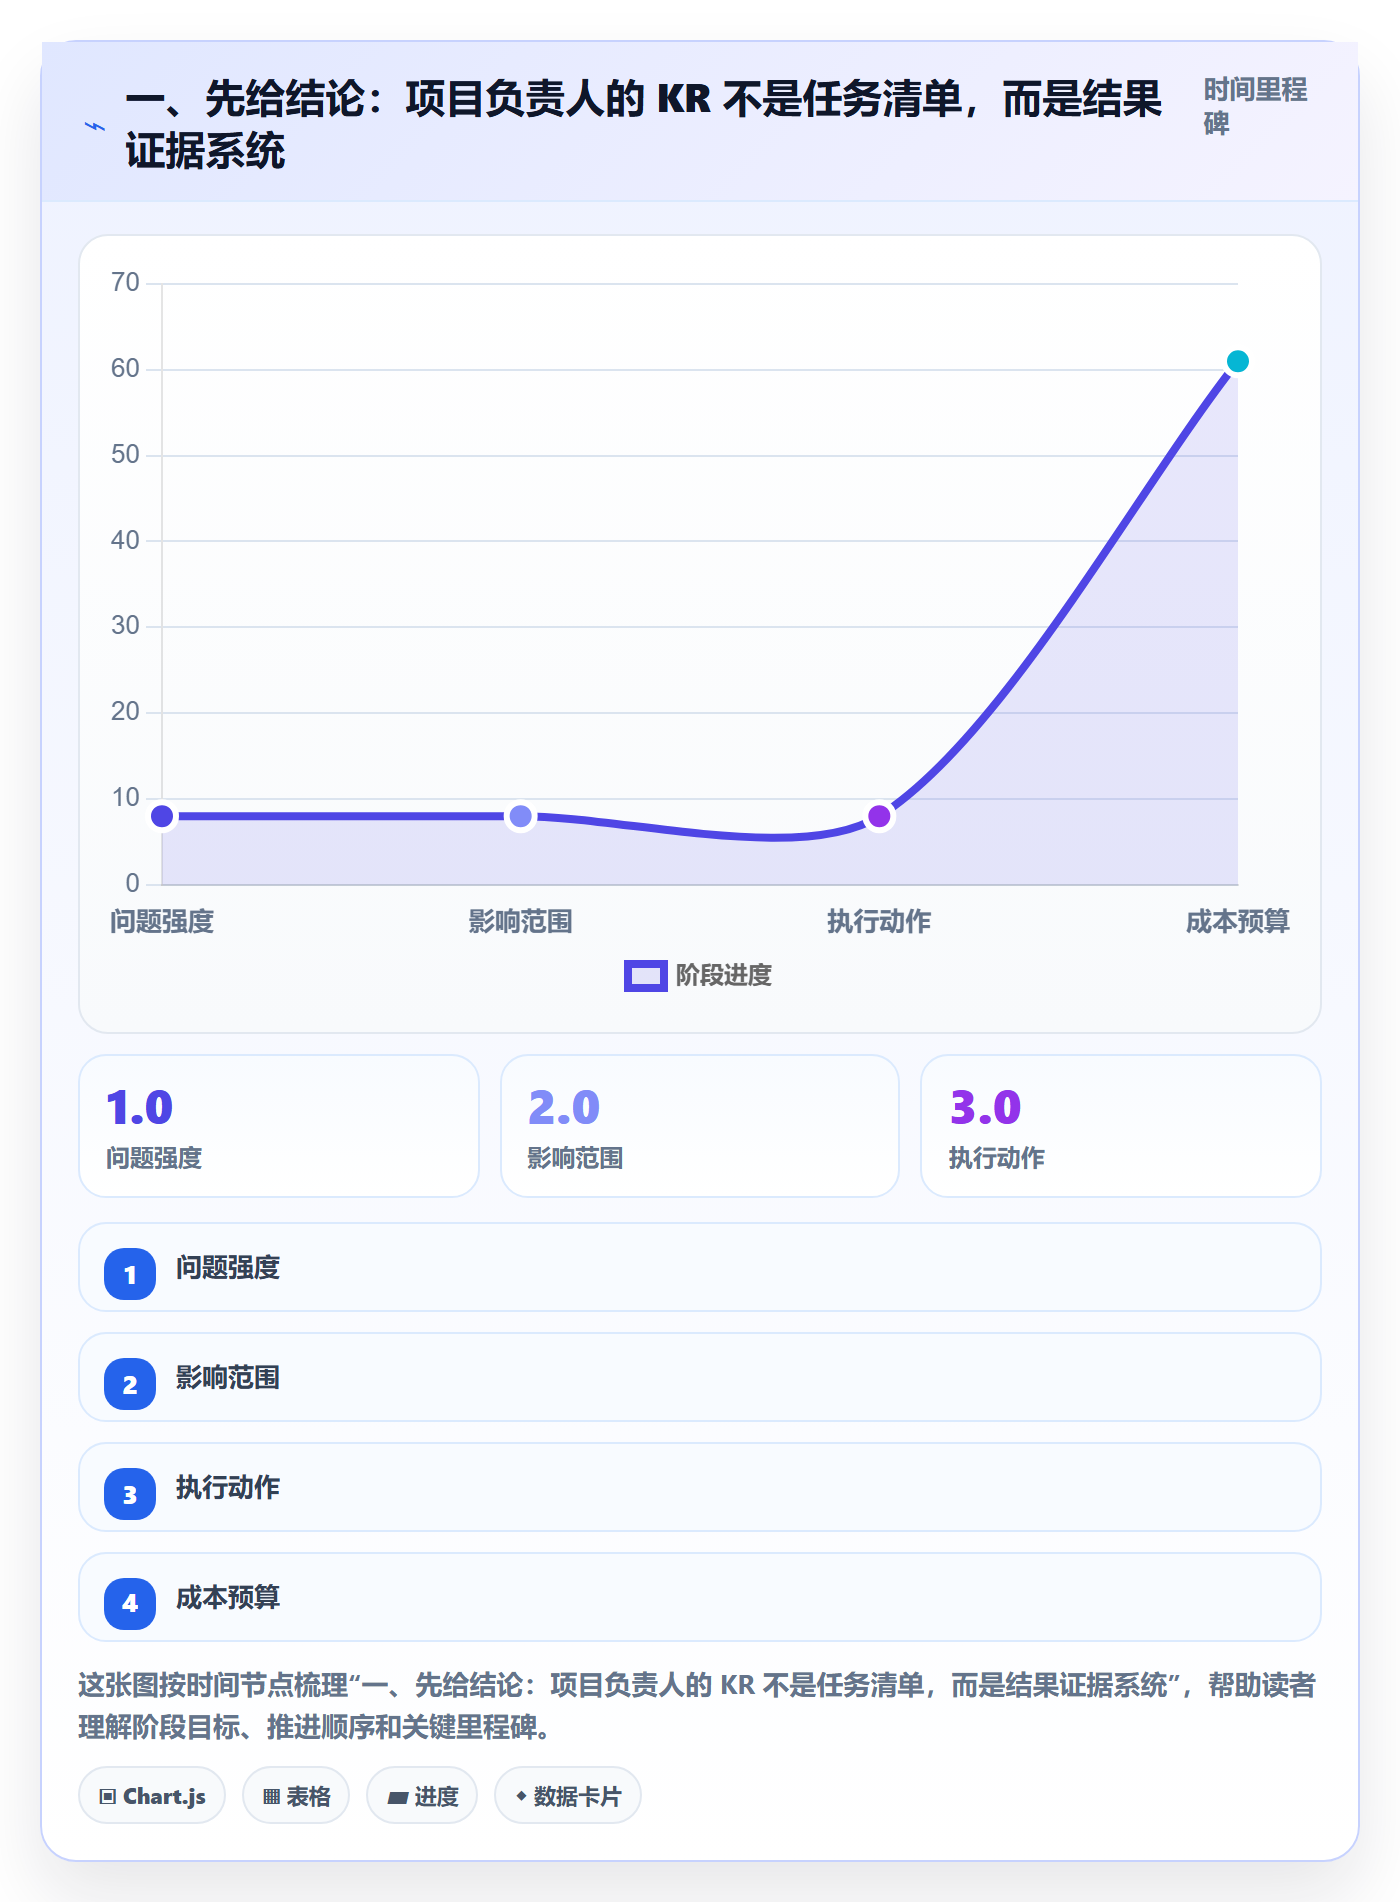Select the 影响范围 data point on the chart

pos(520,816)
